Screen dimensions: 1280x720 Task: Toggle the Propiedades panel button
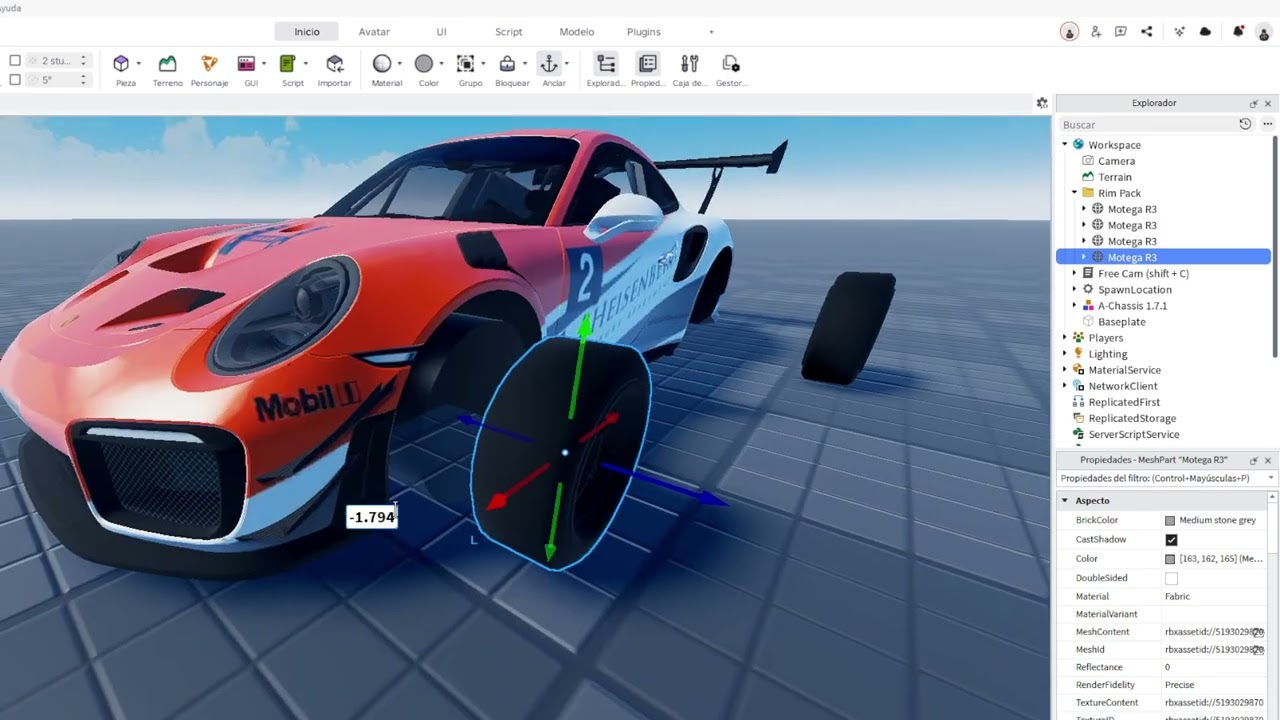[x=648, y=64]
